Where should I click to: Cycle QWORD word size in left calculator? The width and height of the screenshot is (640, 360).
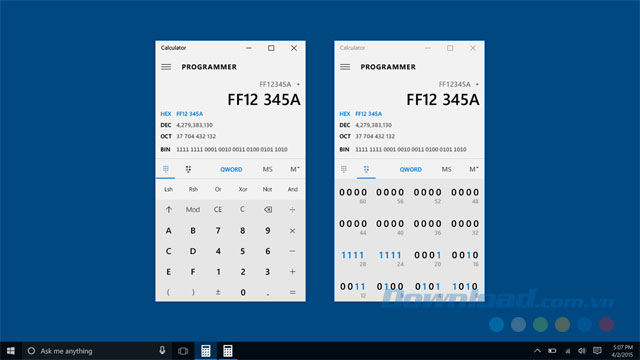231,169
